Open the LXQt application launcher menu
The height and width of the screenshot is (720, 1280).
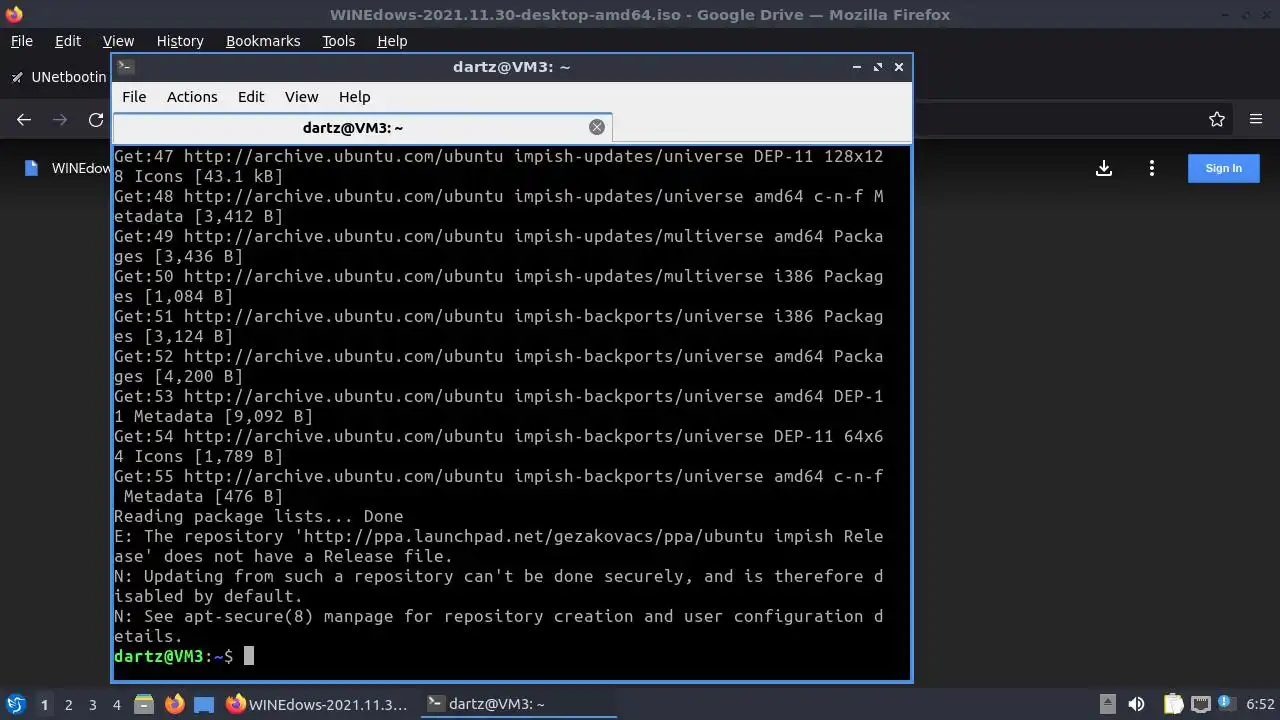coord(16,704)
